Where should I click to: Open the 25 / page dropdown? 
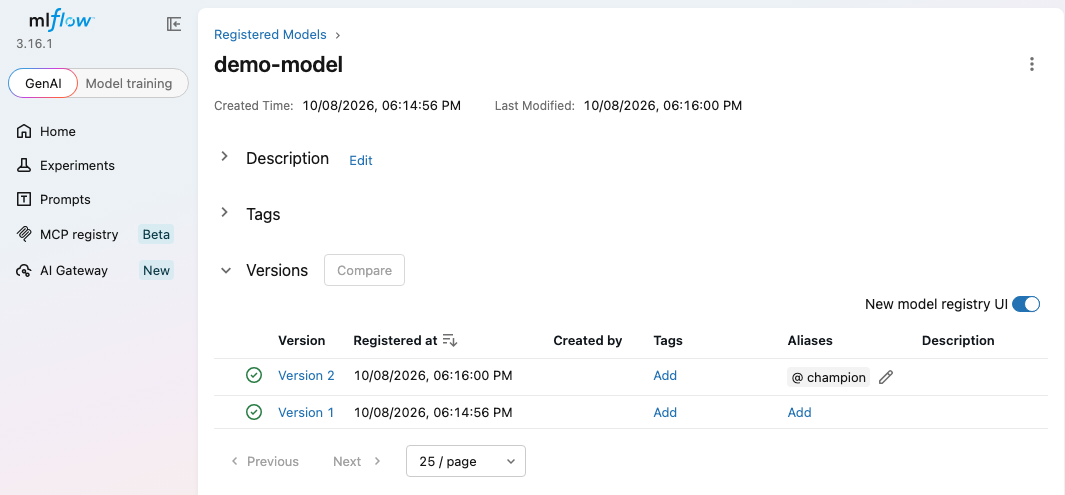coord(465,461)
